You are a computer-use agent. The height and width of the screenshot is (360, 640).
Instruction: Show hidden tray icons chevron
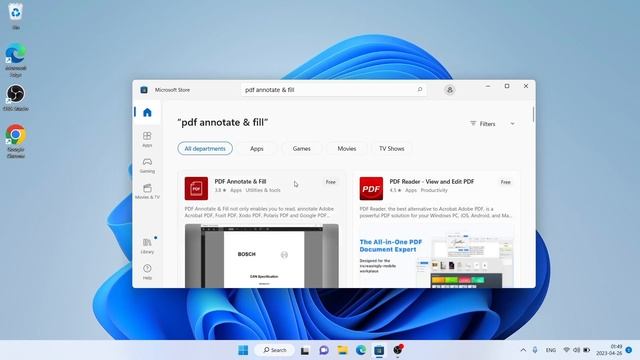[x=523, y=350]
